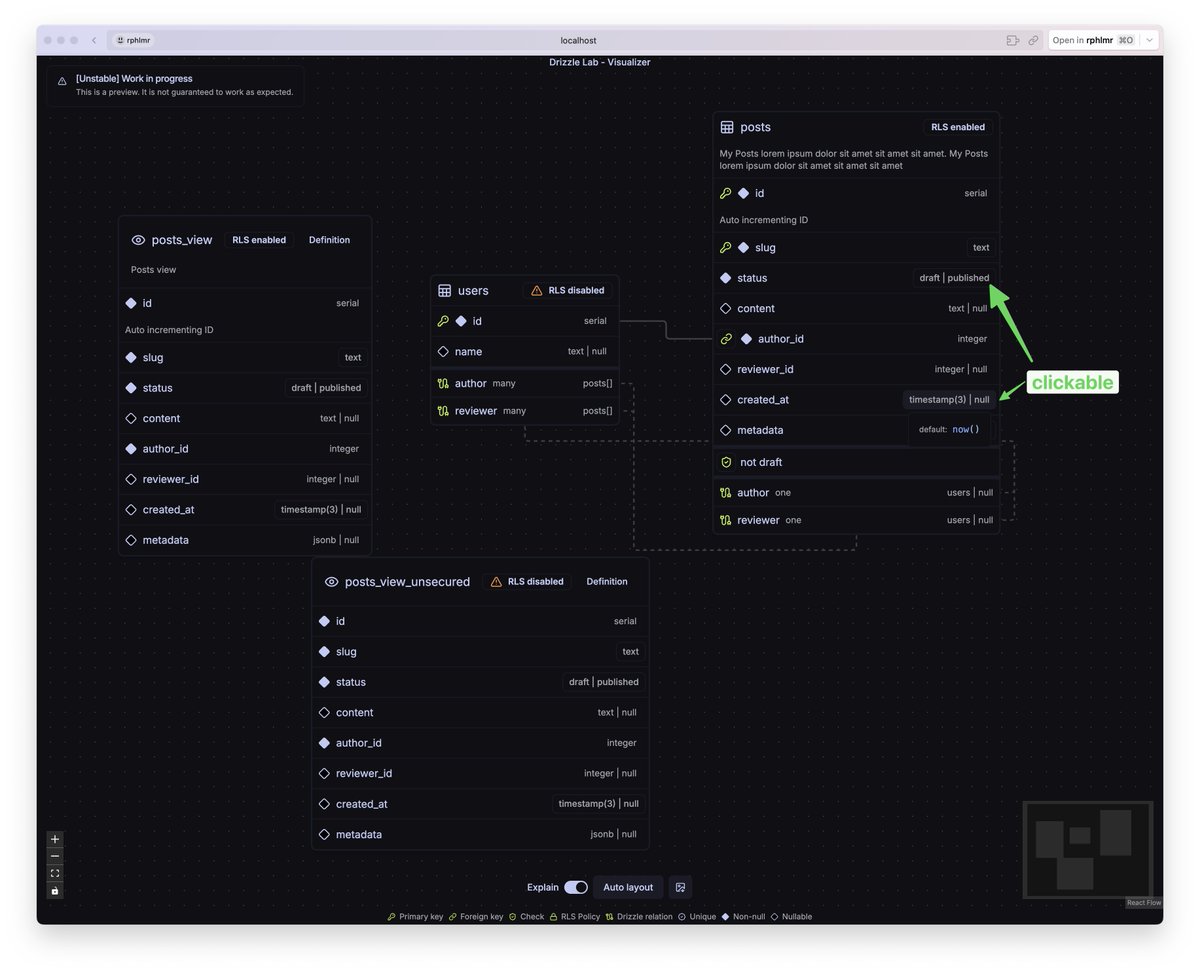Click the Drizzle relation legend entry

coord(639,917)
